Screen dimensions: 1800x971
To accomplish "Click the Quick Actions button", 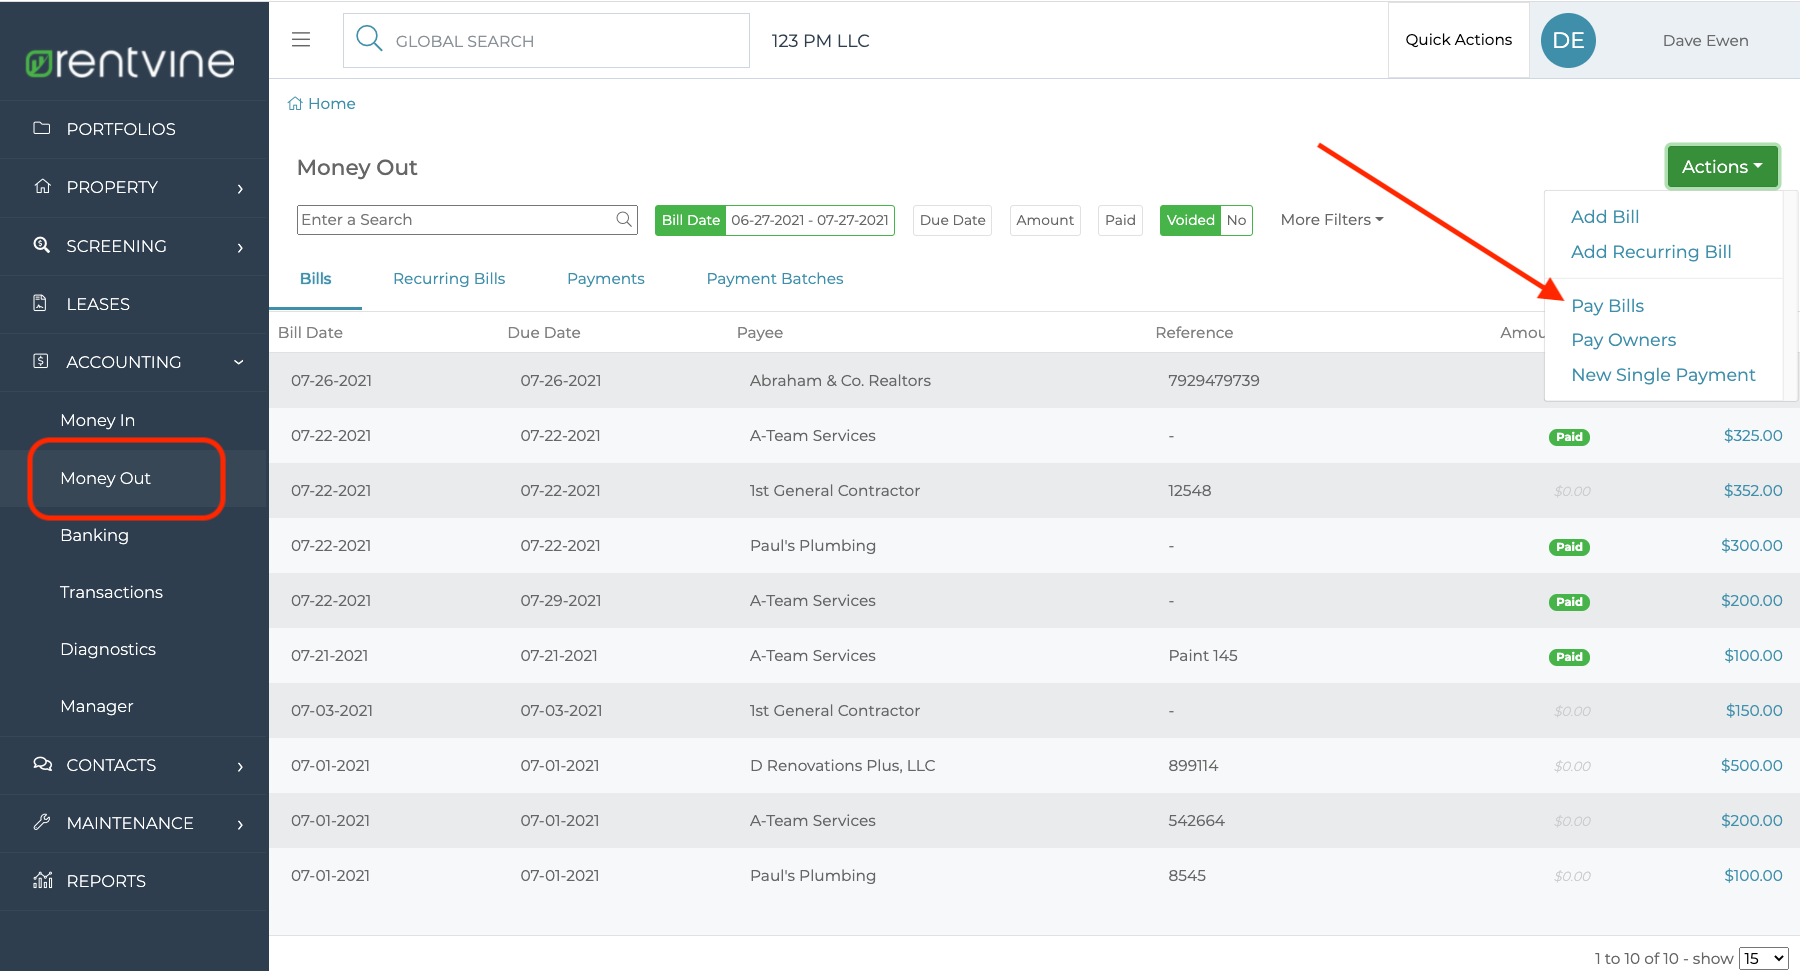I will (x=1458, y=40).
